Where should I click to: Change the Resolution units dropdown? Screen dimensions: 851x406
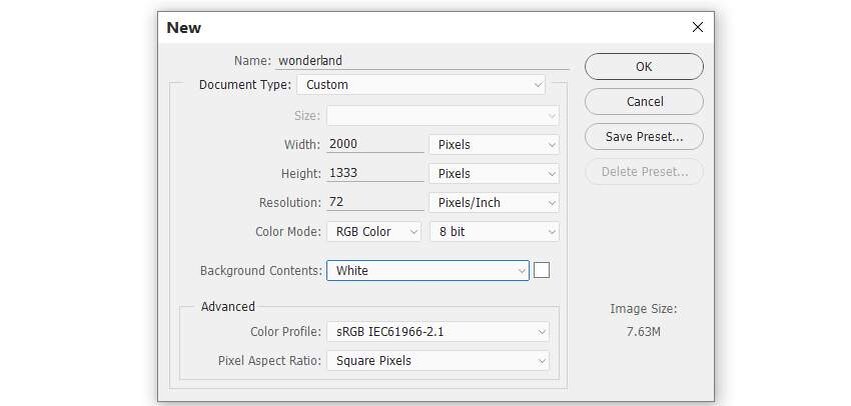[493, 203]
